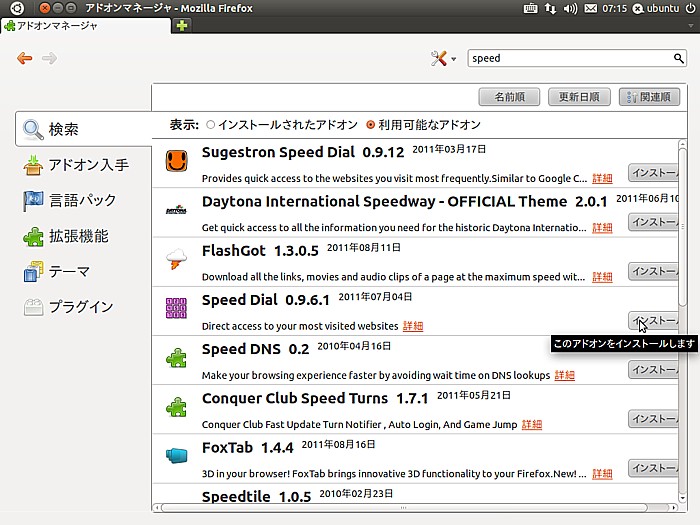Open 詳細 link for FoxTab

(602, 474)
